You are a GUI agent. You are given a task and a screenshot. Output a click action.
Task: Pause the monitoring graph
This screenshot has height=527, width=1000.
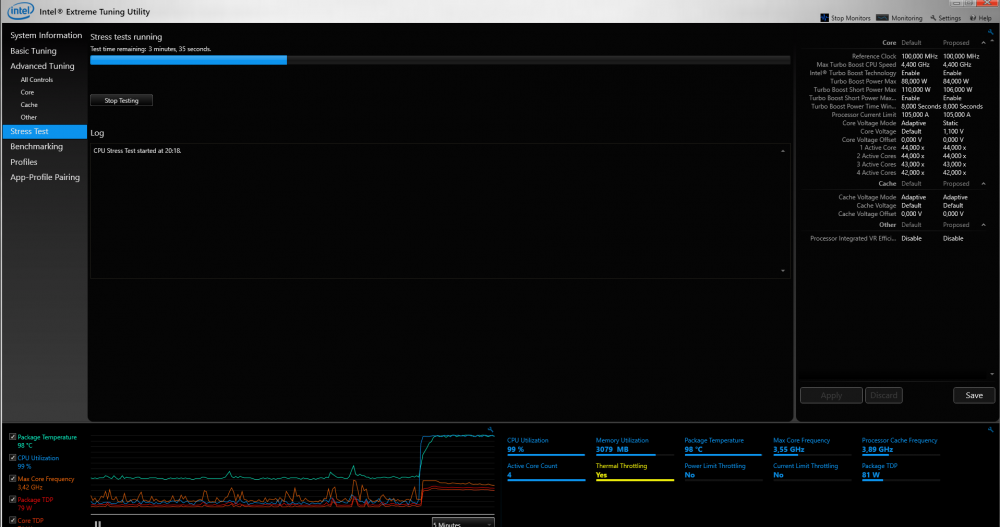click(98, 523)
